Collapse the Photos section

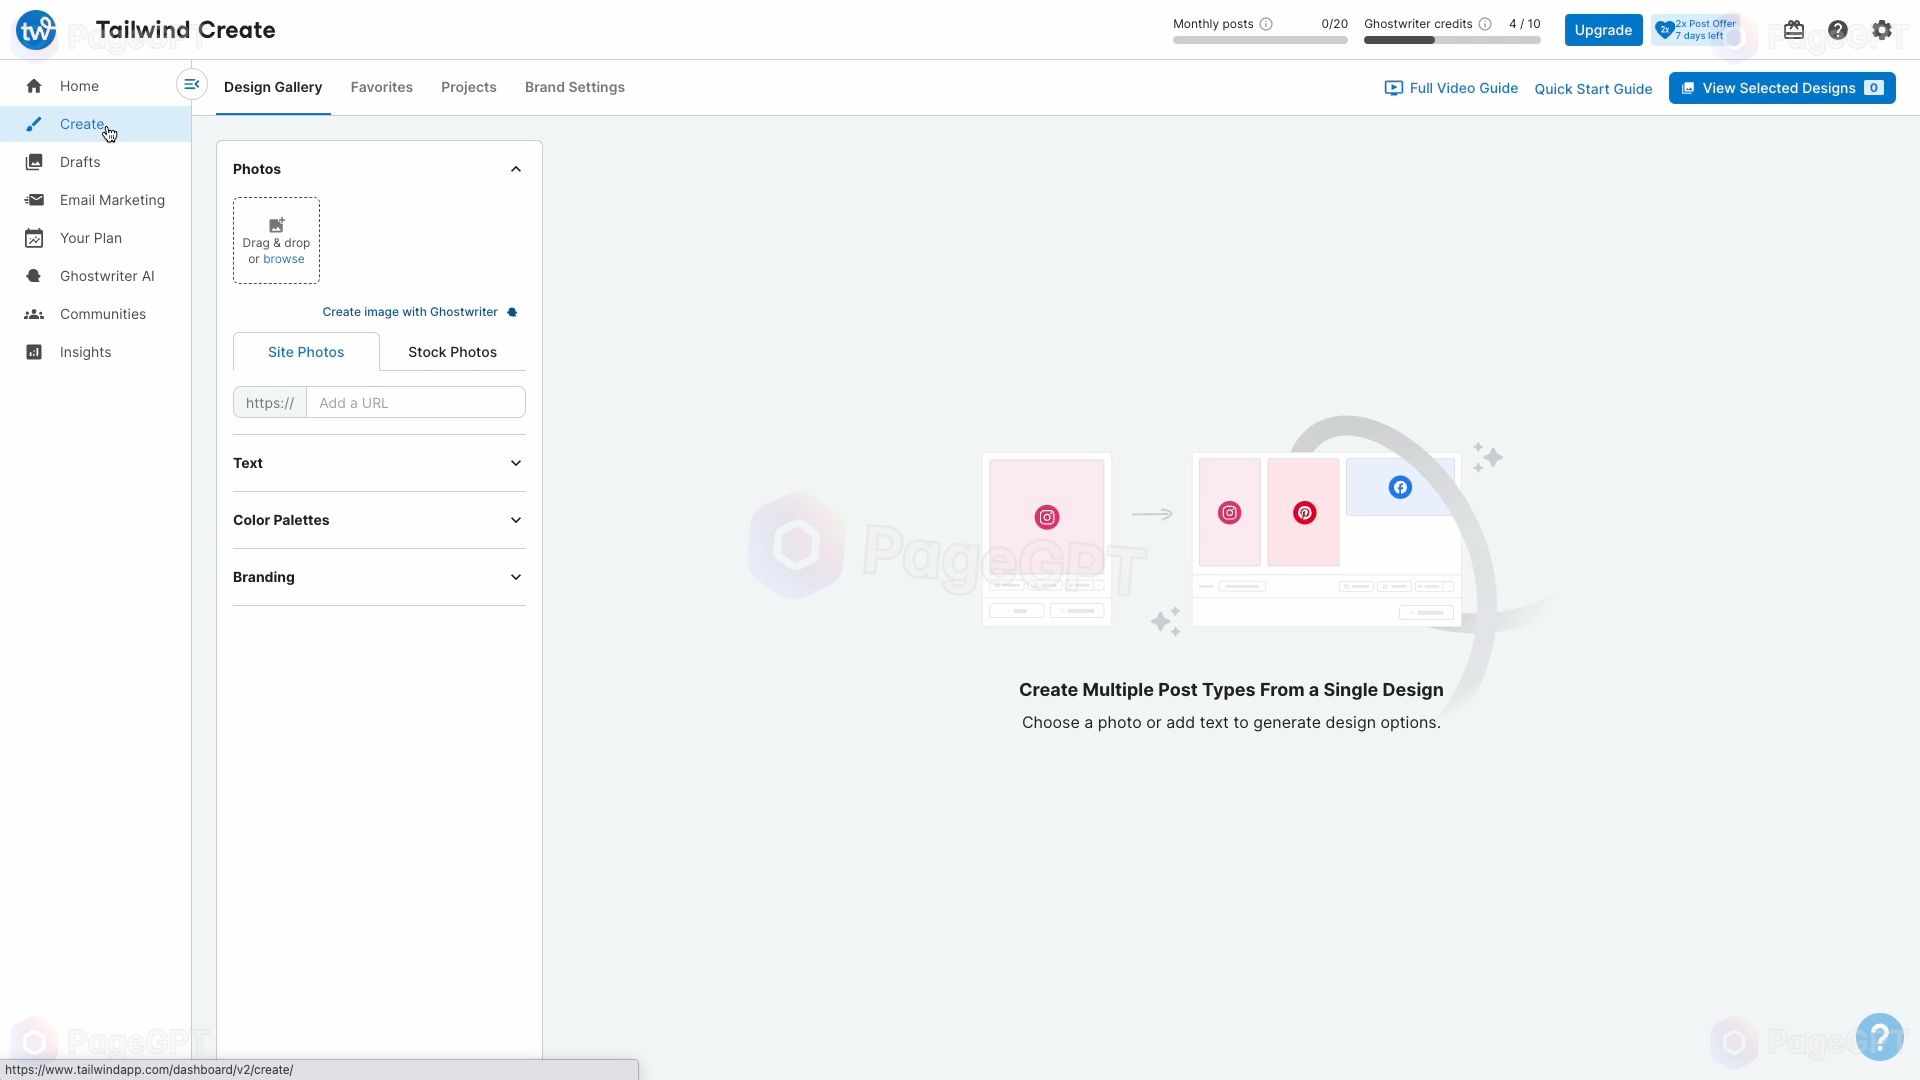tap(516, 169)
